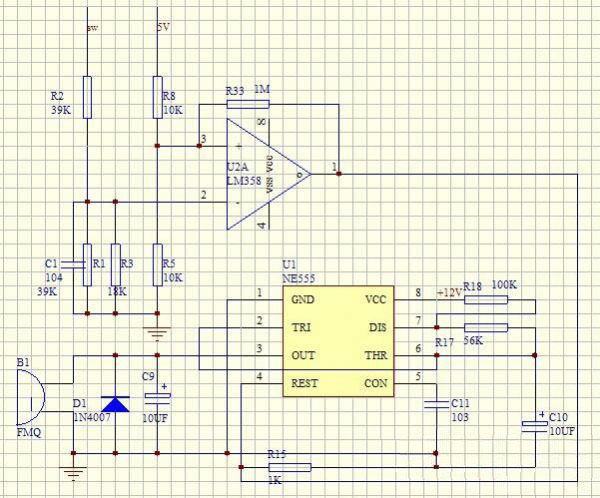Select capacitor C11 103 symbol
Viewport: 600px width, 498px height.
point(436,405)
